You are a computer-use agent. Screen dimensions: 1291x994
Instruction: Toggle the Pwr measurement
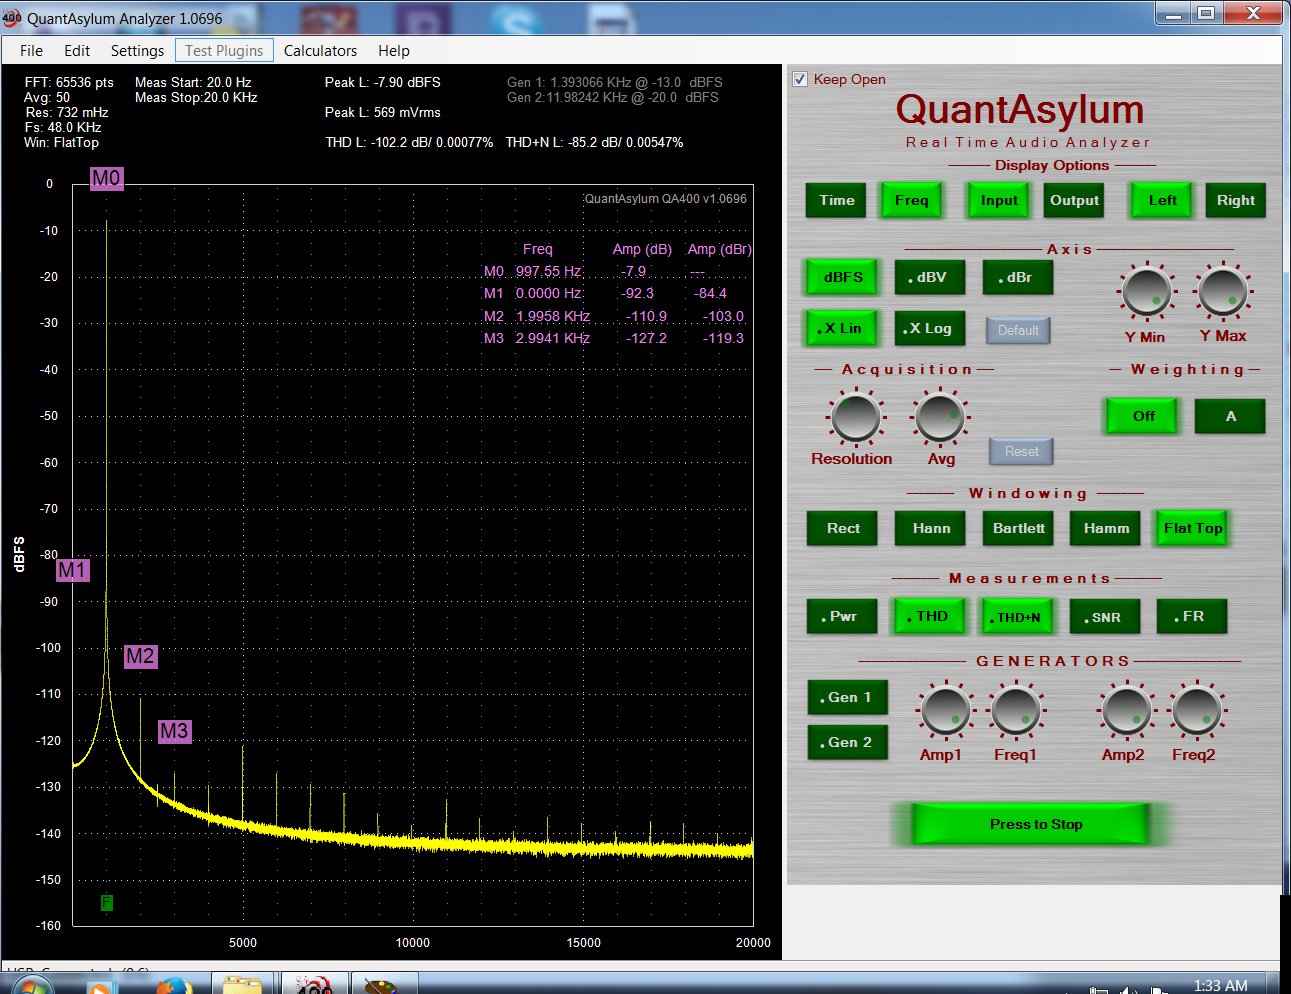(842, 616)
